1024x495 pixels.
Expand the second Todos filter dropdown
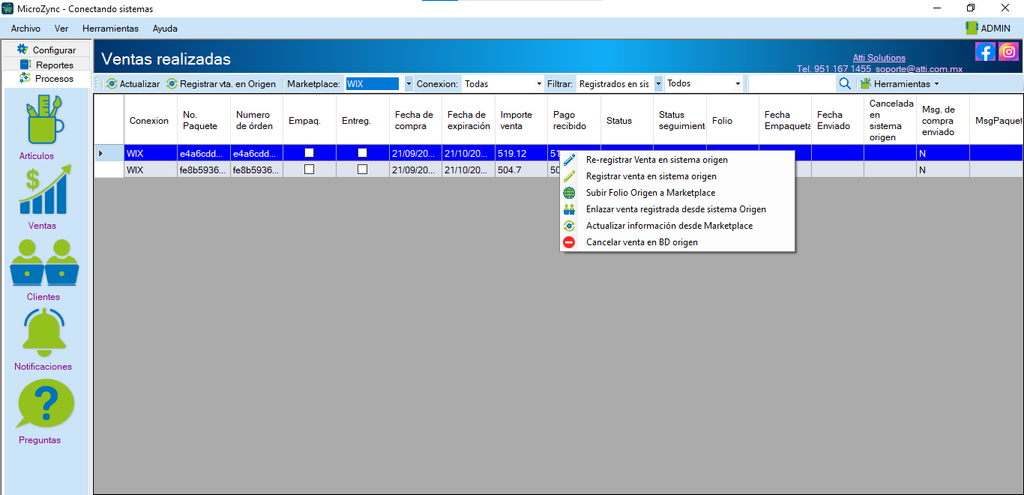pos(738,84)
